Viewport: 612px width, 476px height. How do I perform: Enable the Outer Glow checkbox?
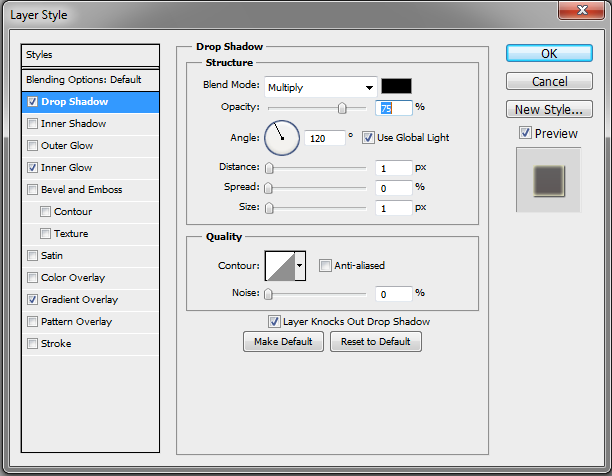[32, 146]
